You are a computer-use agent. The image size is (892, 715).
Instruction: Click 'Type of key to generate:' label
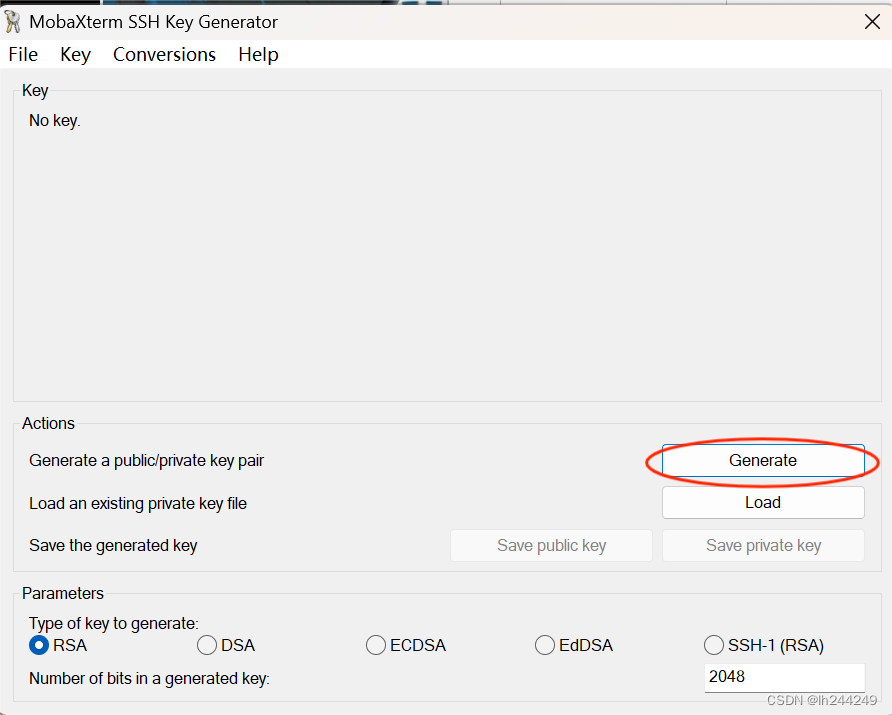(114, 623)
